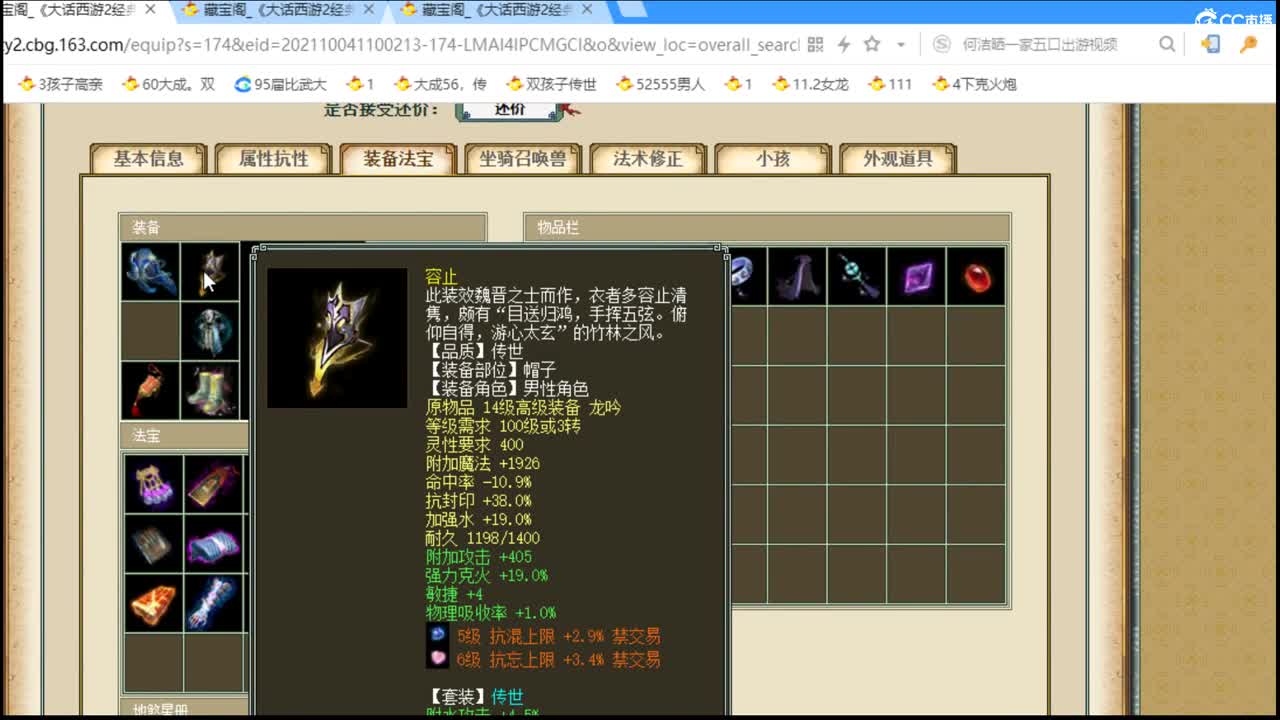Open the 111 bookmark
The image size is (1280, 720).
coord(890,84)
